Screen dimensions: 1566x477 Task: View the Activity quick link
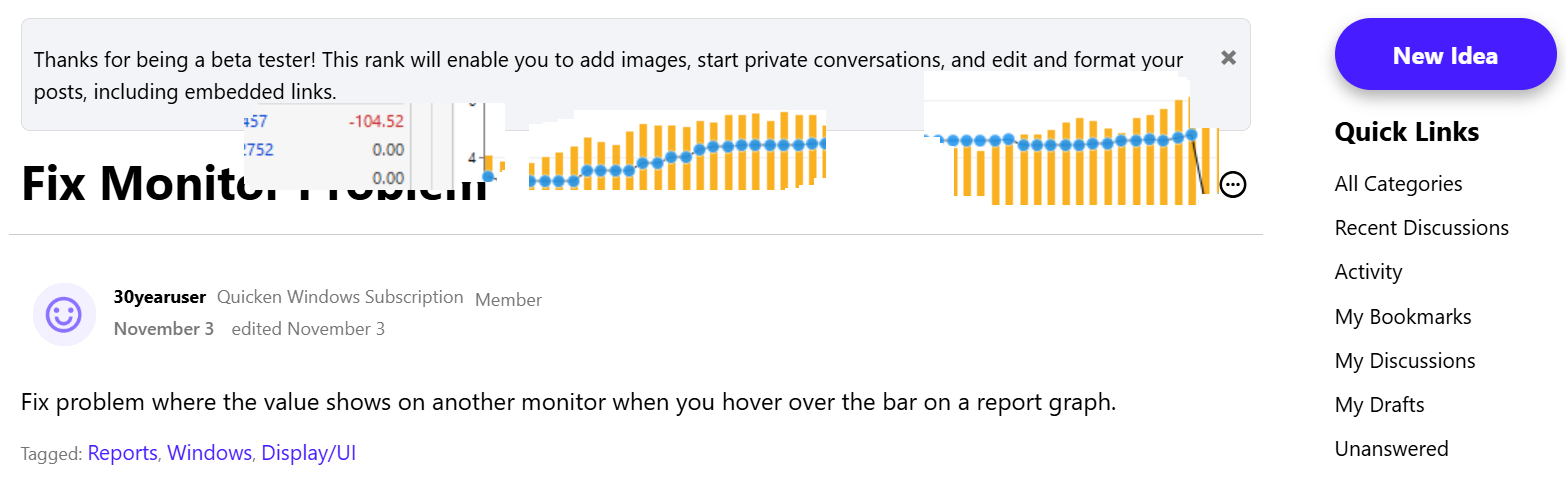point(1368,272)
